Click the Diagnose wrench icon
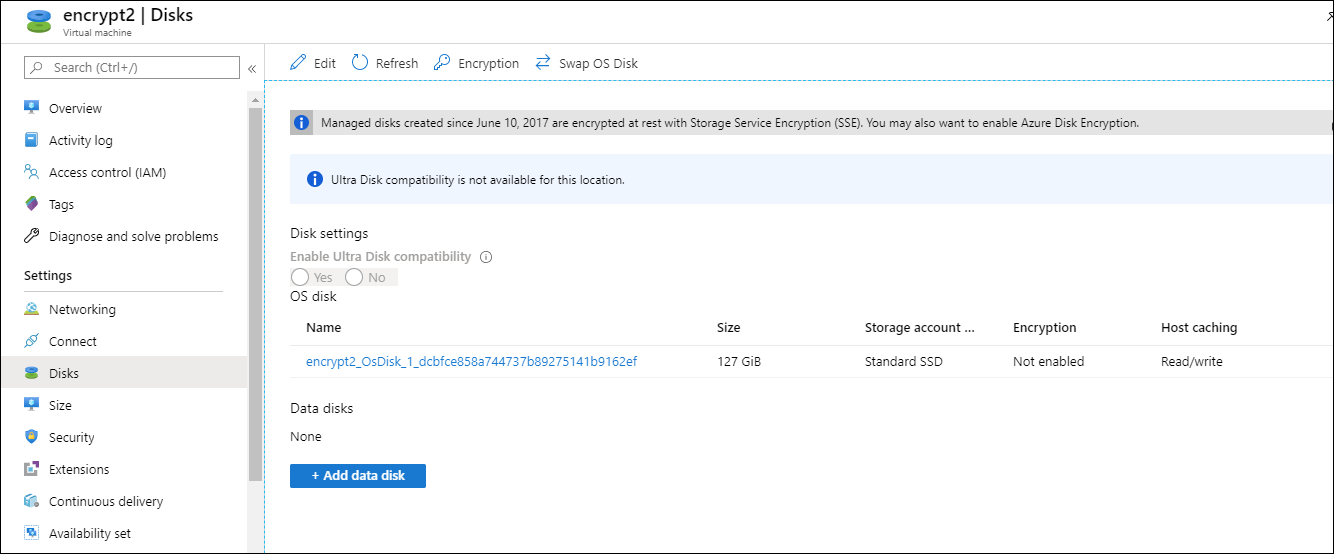The width and height of the screenshot is (1334, 554). [31, 236]
